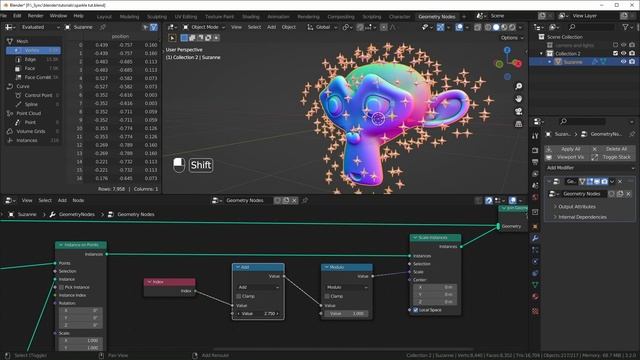This screenshot has width=640, height=360.
Task: Open the Object Mode dropdown
Action: [x=204, y=27]
